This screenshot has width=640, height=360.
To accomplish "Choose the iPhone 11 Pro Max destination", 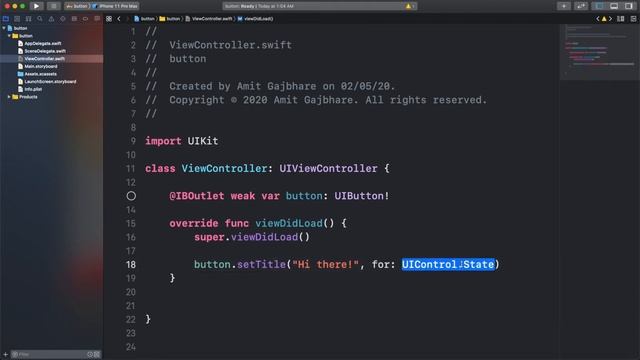I will tap(115, 6).
